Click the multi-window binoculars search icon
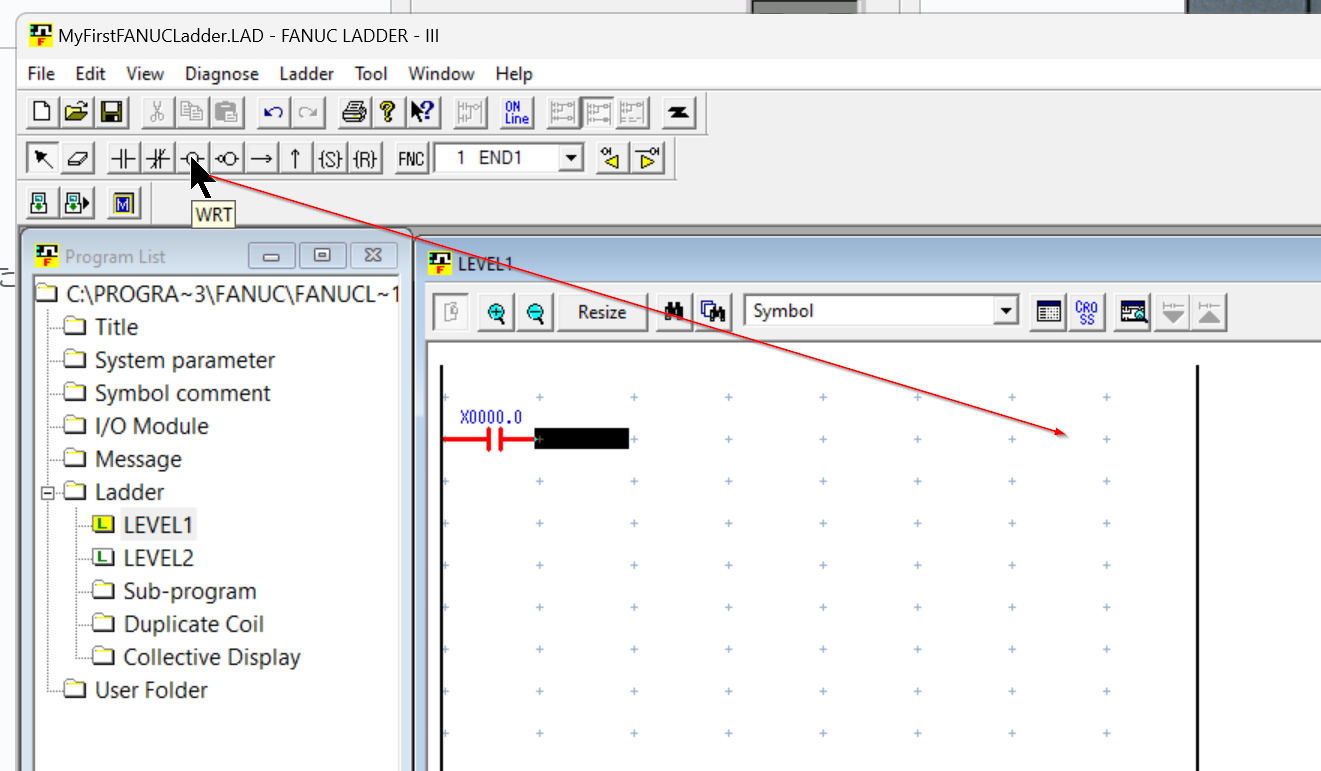Image resolution: width=1321 pixels, height=771 pixels. [712, 312]
